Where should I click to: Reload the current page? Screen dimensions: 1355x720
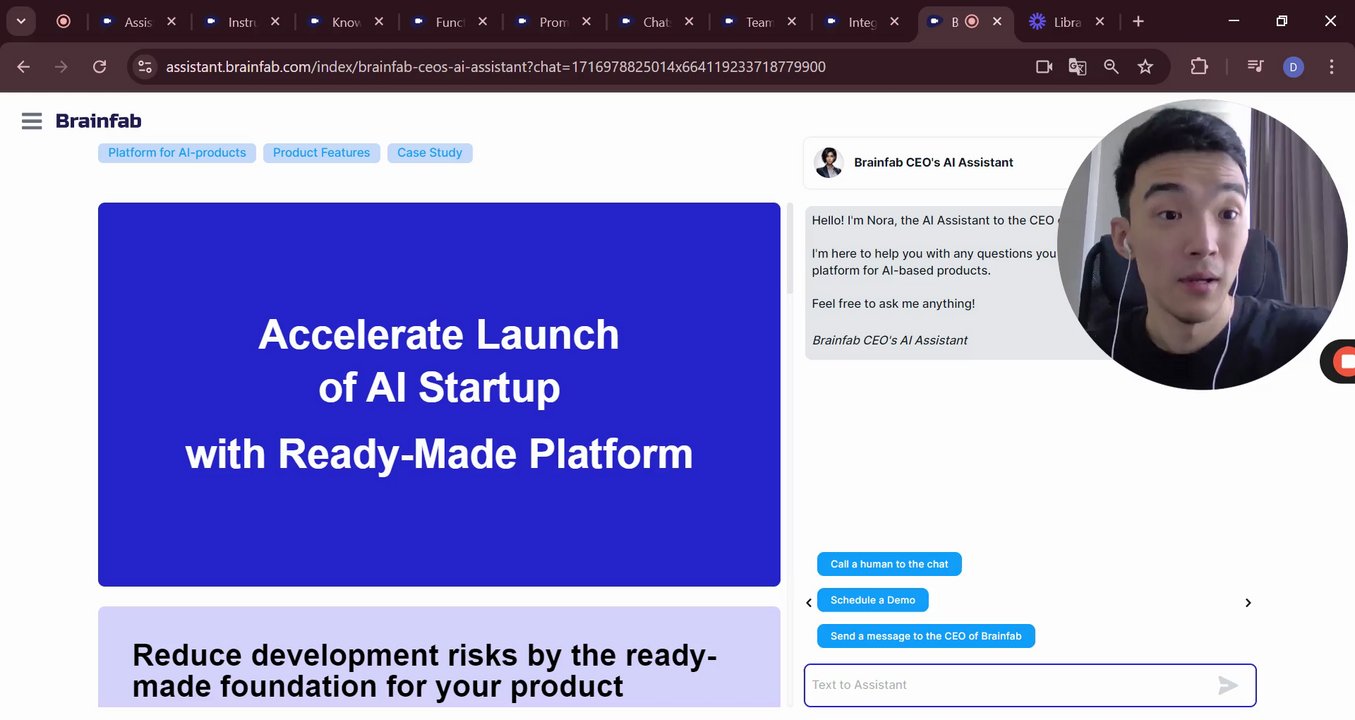[100, 67]
